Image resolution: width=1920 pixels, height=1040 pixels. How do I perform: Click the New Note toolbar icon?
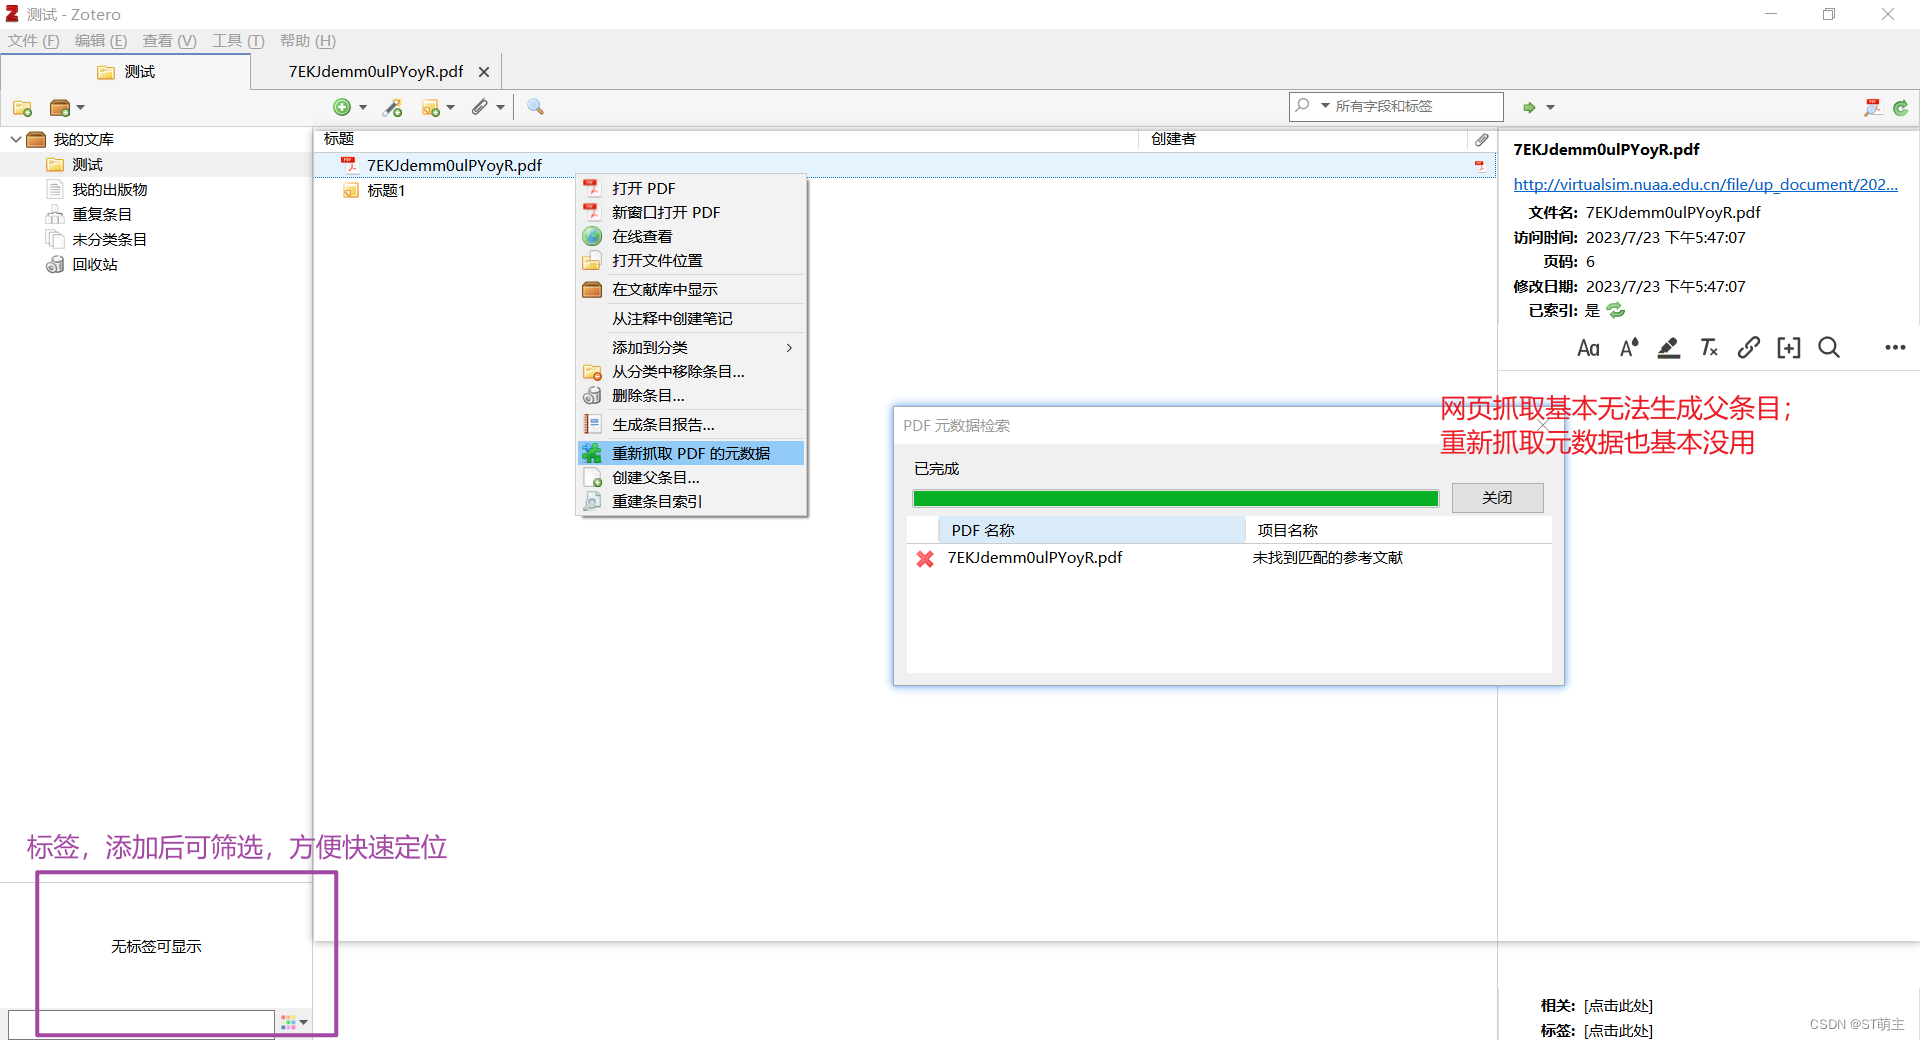(431, 107)
